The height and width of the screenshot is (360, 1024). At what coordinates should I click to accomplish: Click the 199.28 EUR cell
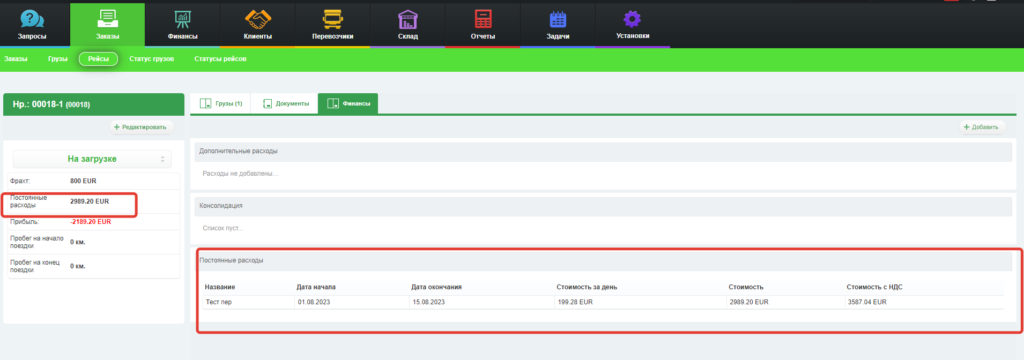575,303
